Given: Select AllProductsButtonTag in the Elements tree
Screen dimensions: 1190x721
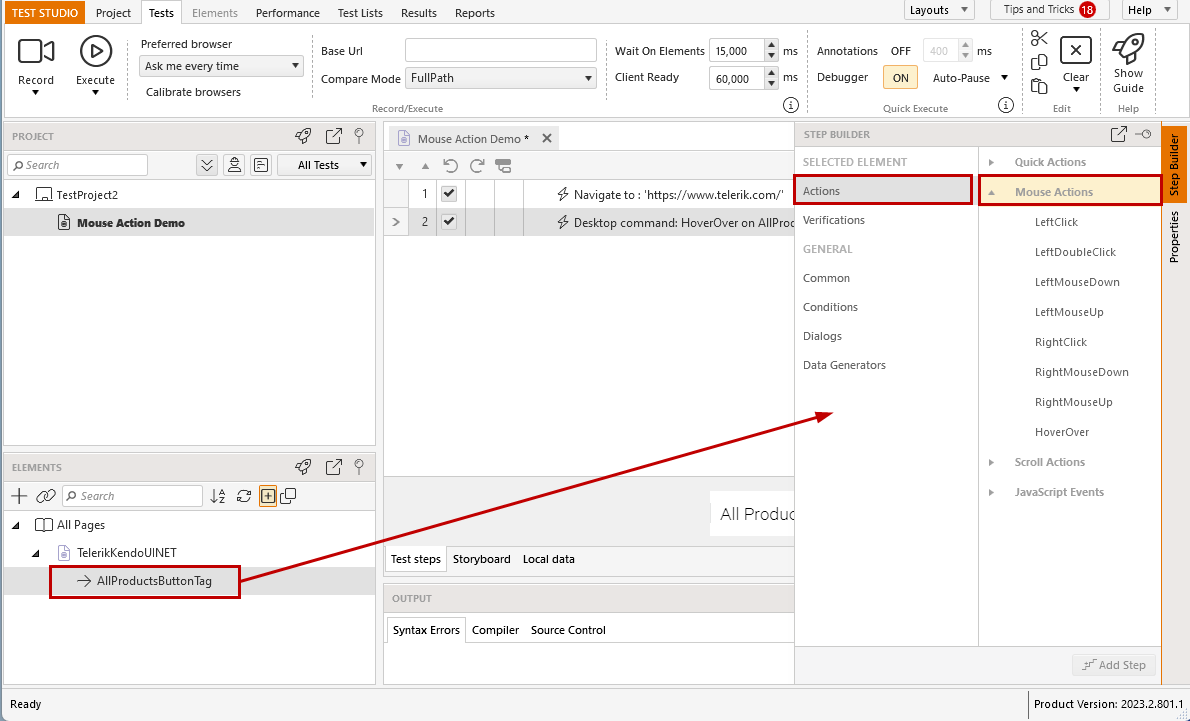Looking at the screenshot, I should 154,581.
